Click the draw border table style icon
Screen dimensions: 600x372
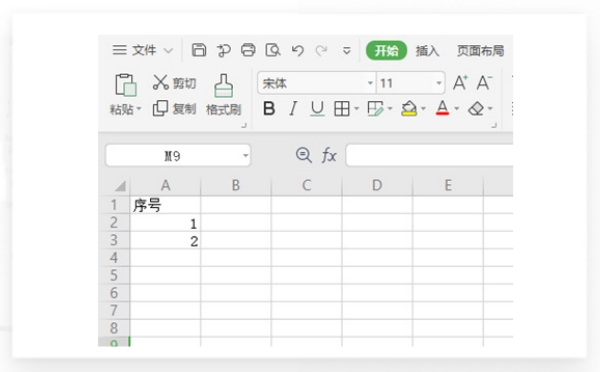[x=375, y=109]
